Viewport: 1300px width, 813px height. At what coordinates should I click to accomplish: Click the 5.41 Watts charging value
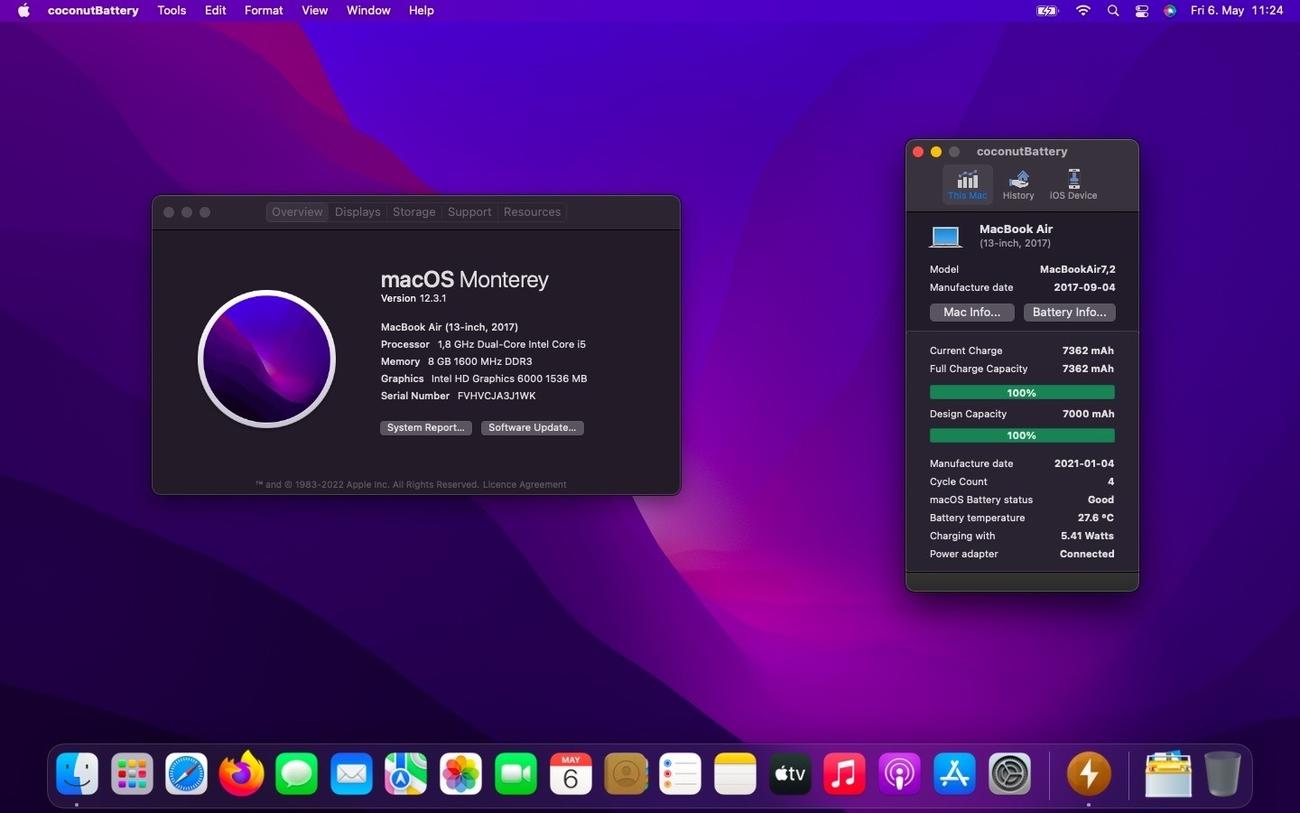coord(1087,536)
